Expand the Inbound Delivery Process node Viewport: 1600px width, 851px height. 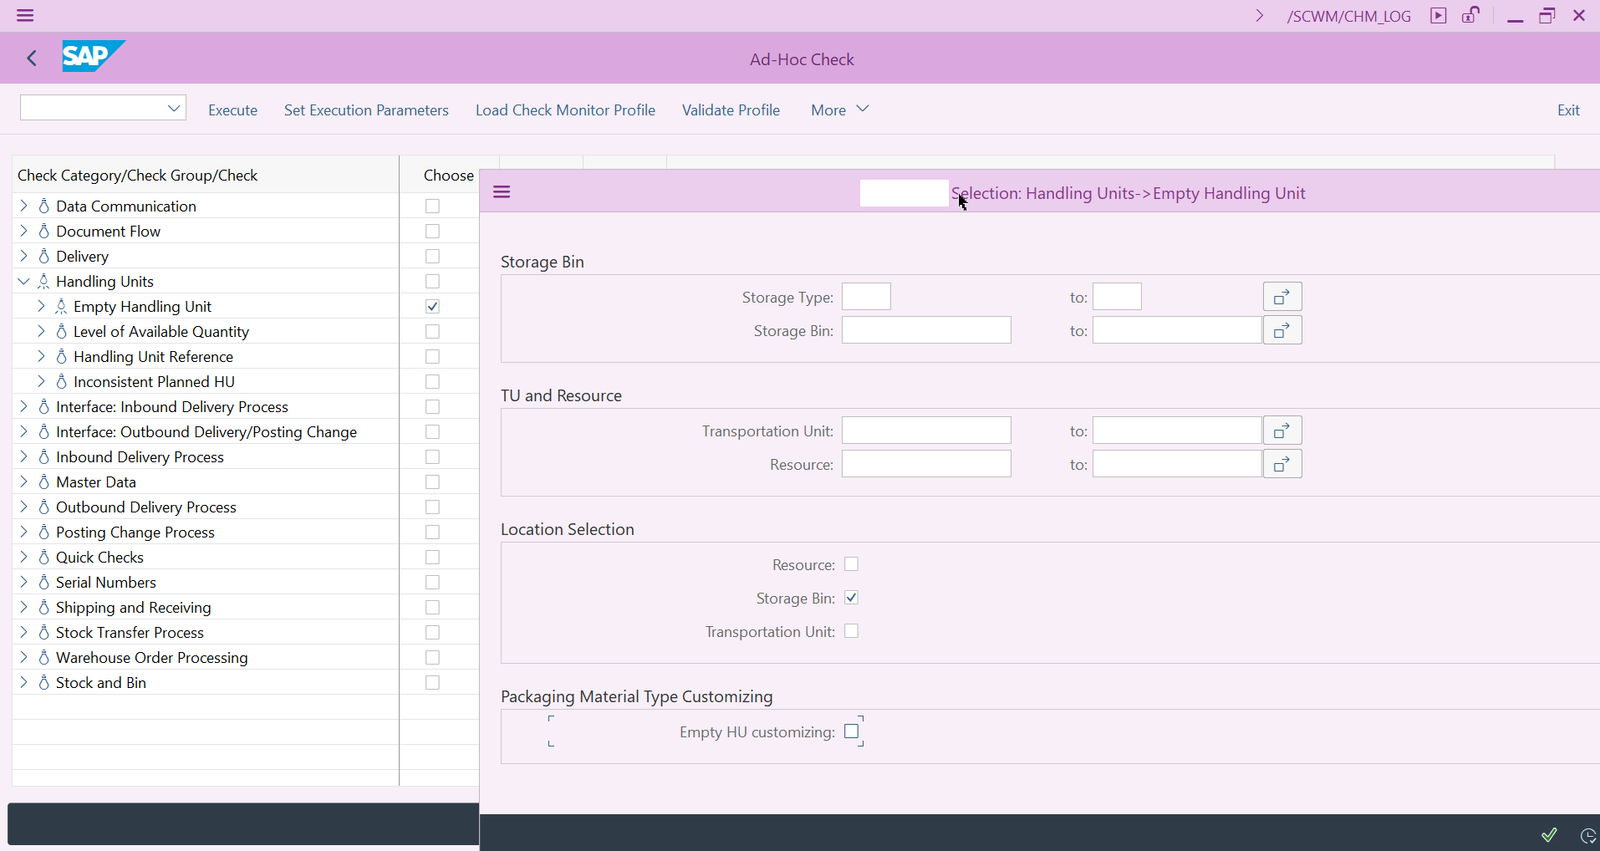pos(24,457)
